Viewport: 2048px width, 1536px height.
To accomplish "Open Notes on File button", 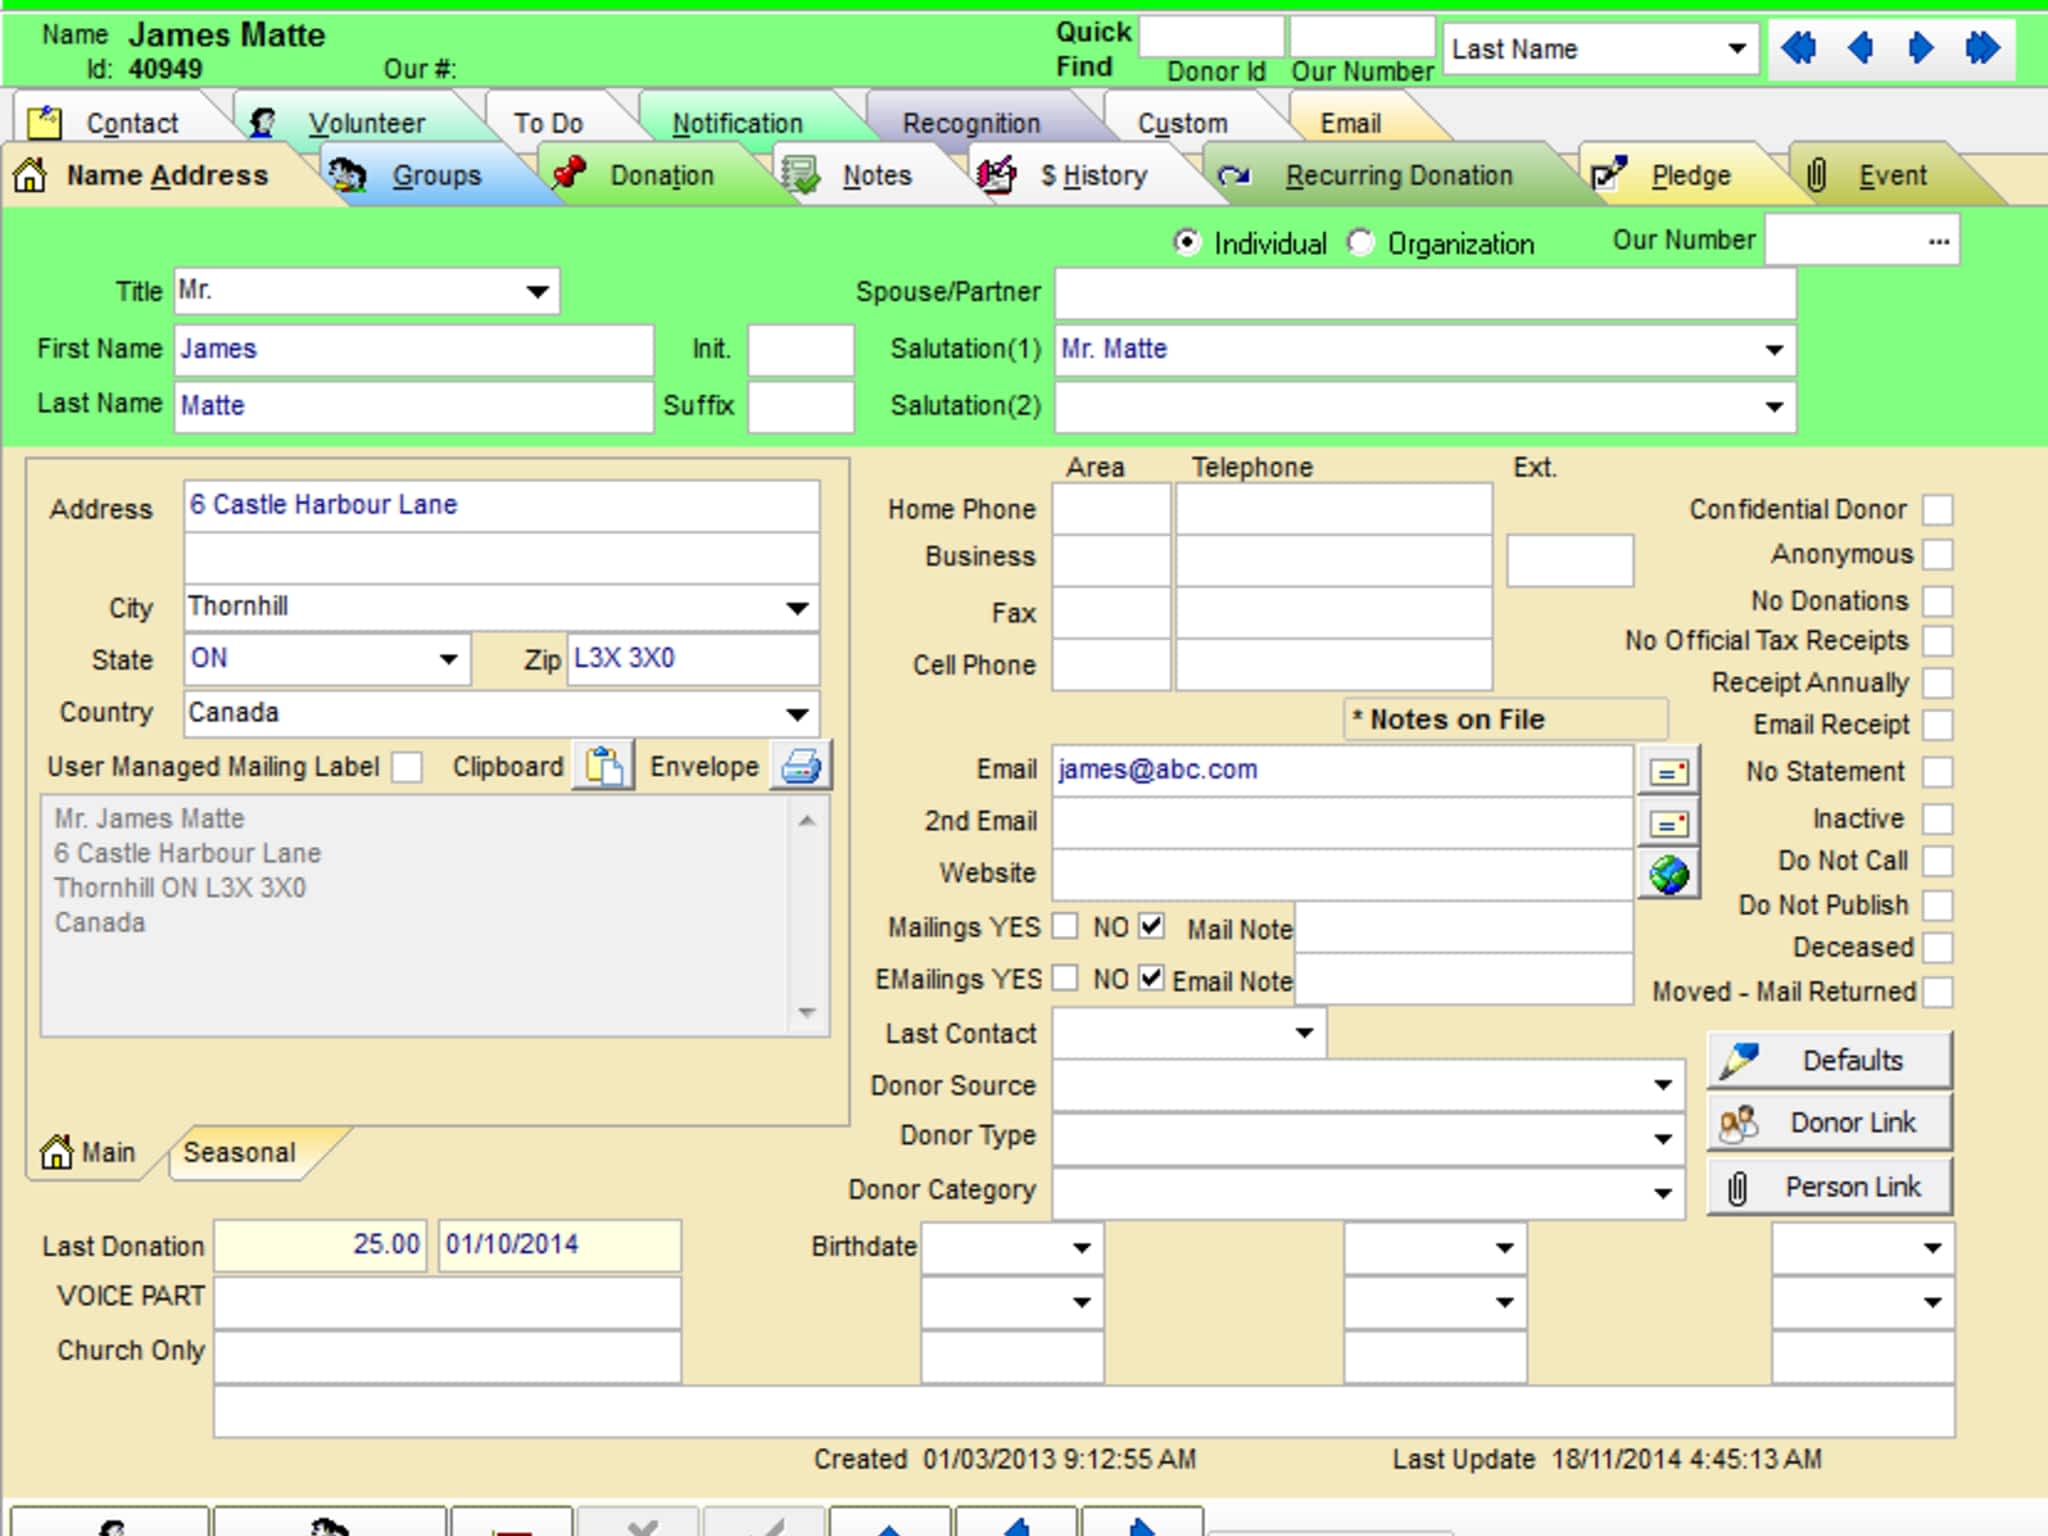I will click(x=1505, y=719).
